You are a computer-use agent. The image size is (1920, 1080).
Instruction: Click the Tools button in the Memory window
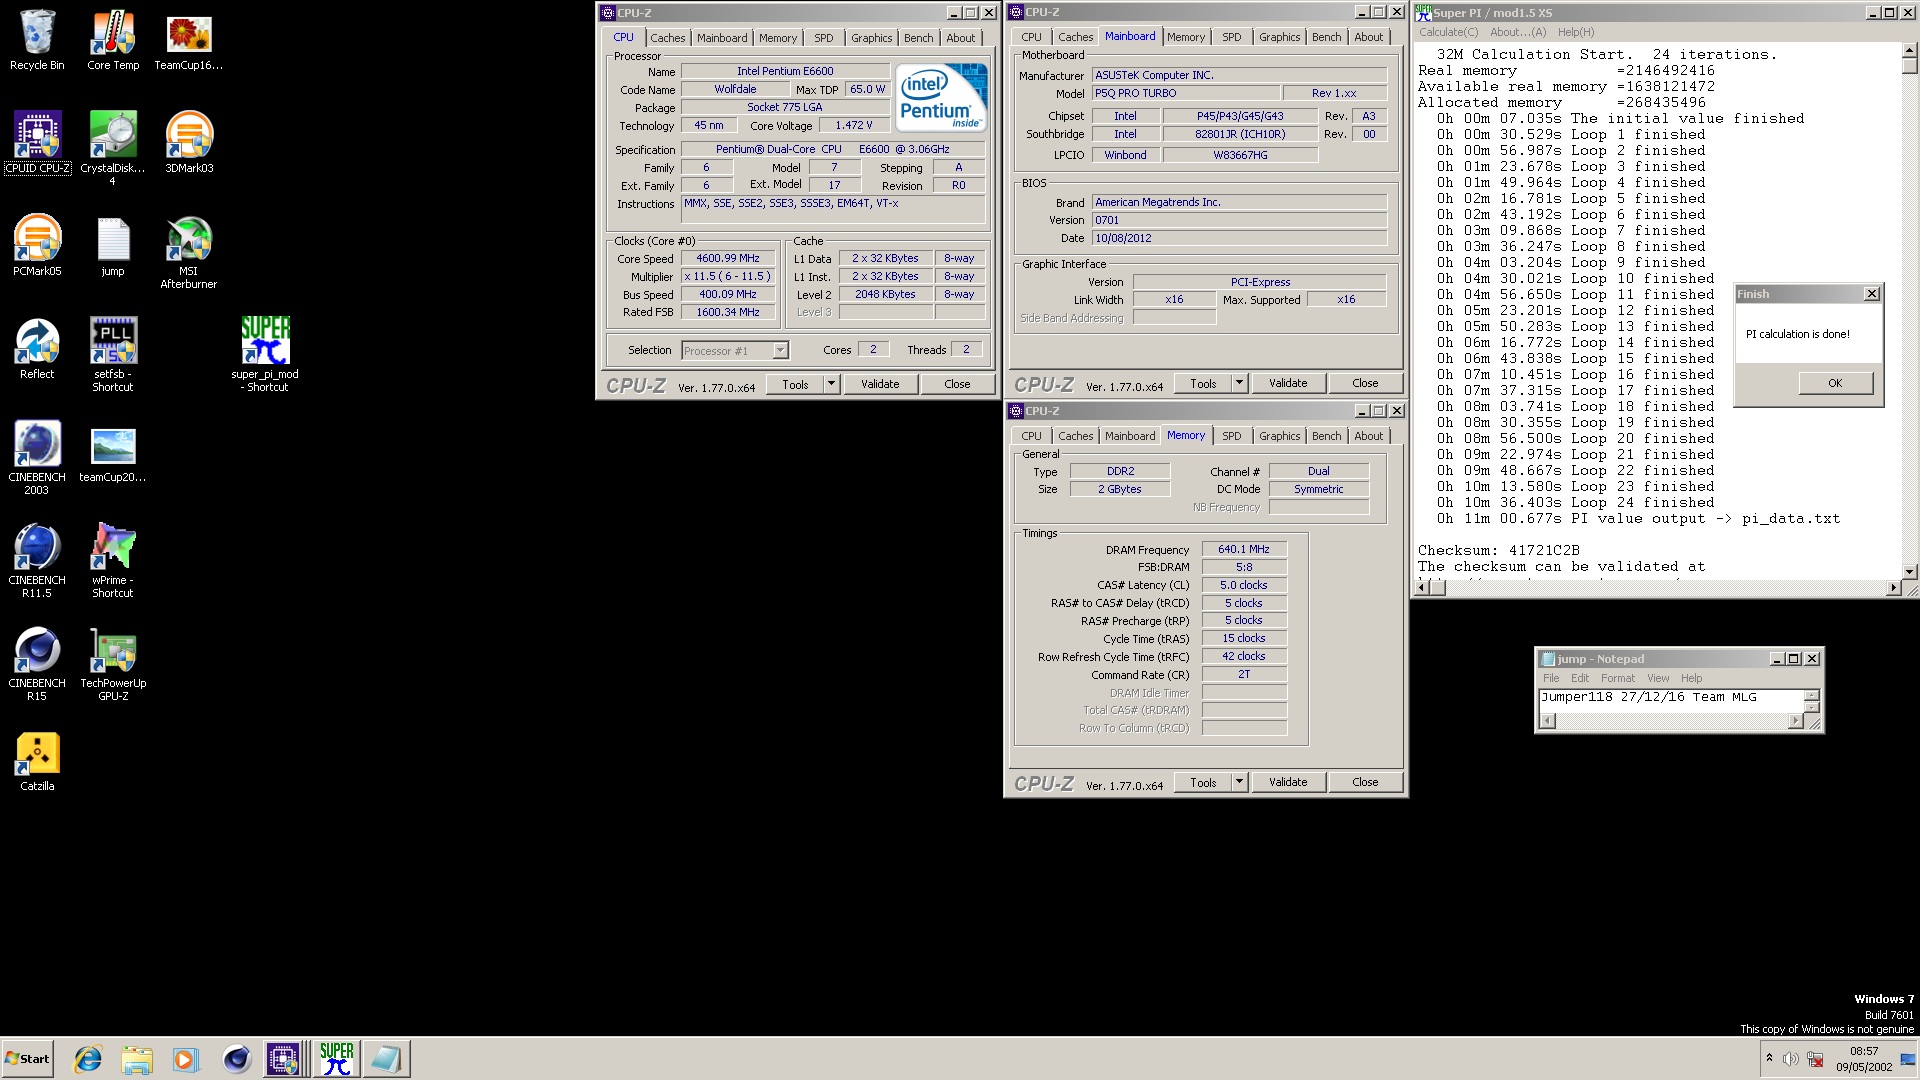pos(1203,782)
